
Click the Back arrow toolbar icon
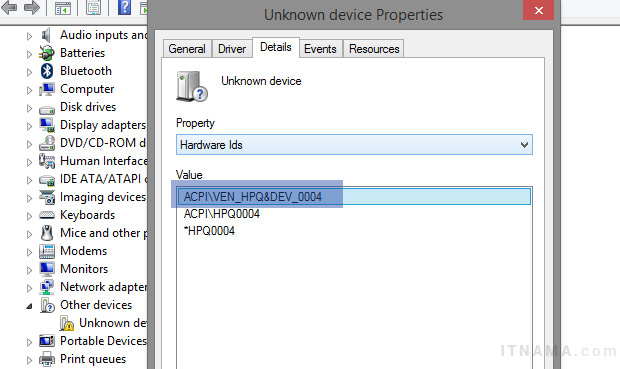(x=9, y=8)
